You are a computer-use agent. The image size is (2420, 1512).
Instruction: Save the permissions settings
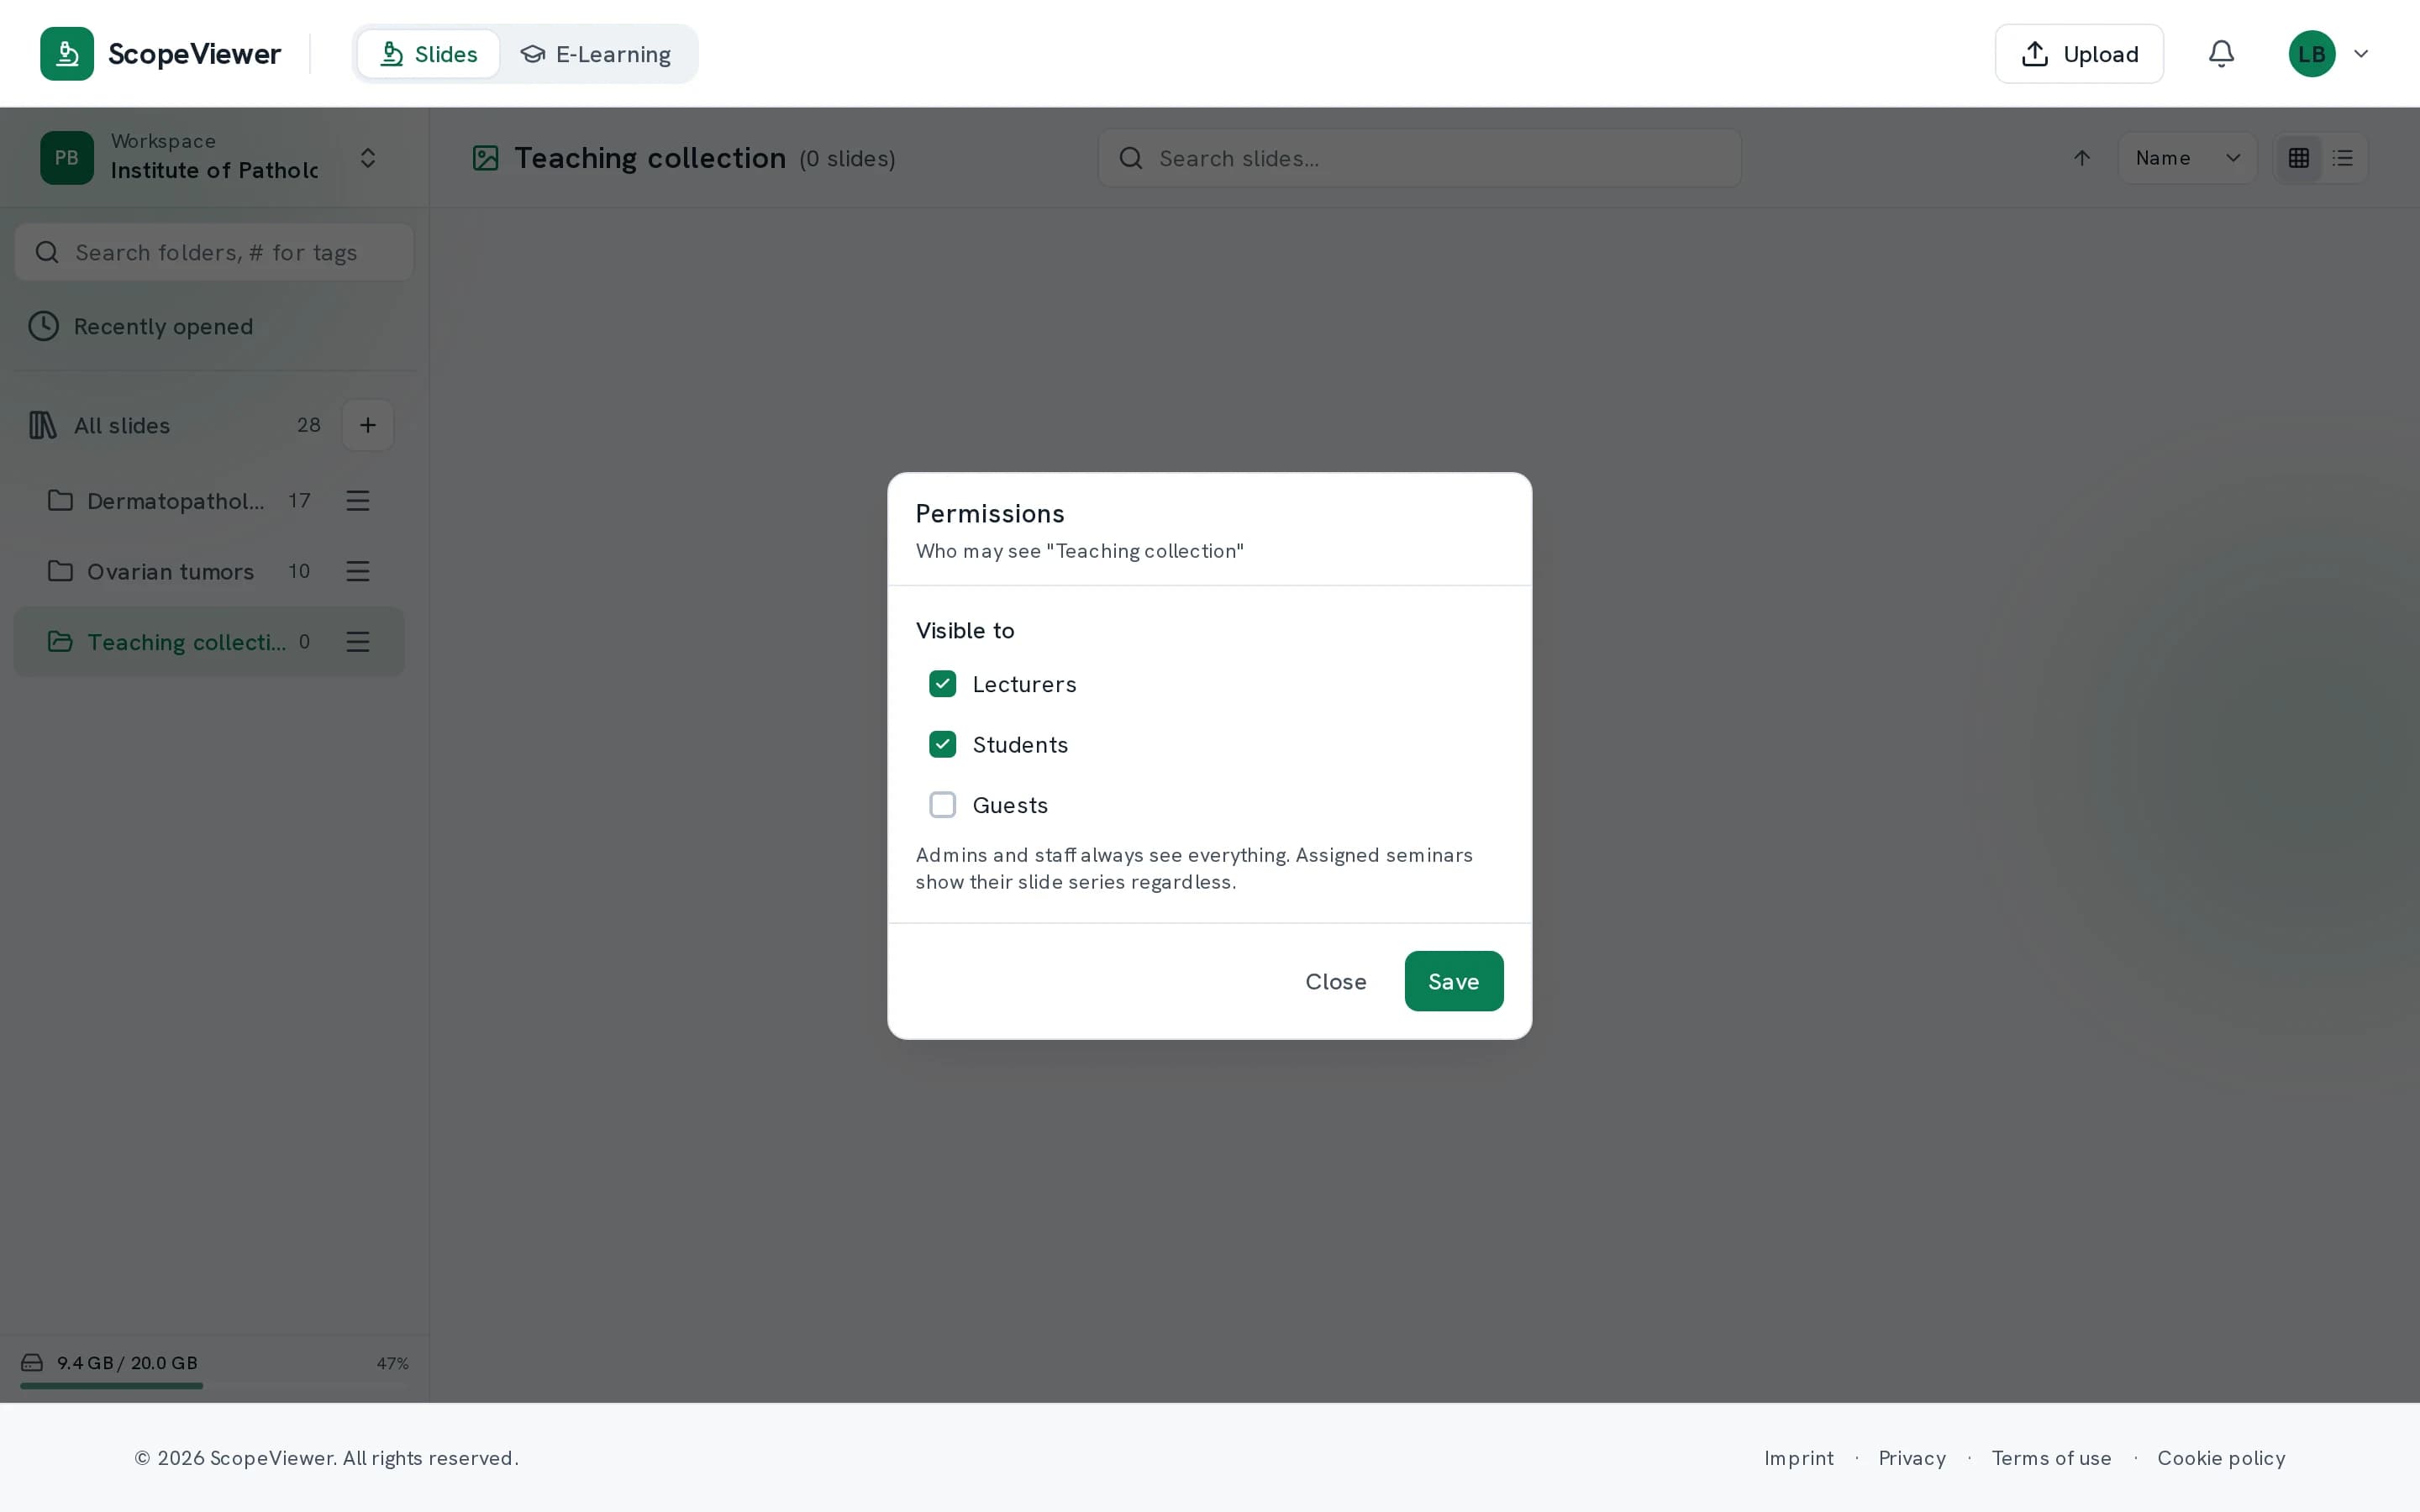coord(1454,981)
